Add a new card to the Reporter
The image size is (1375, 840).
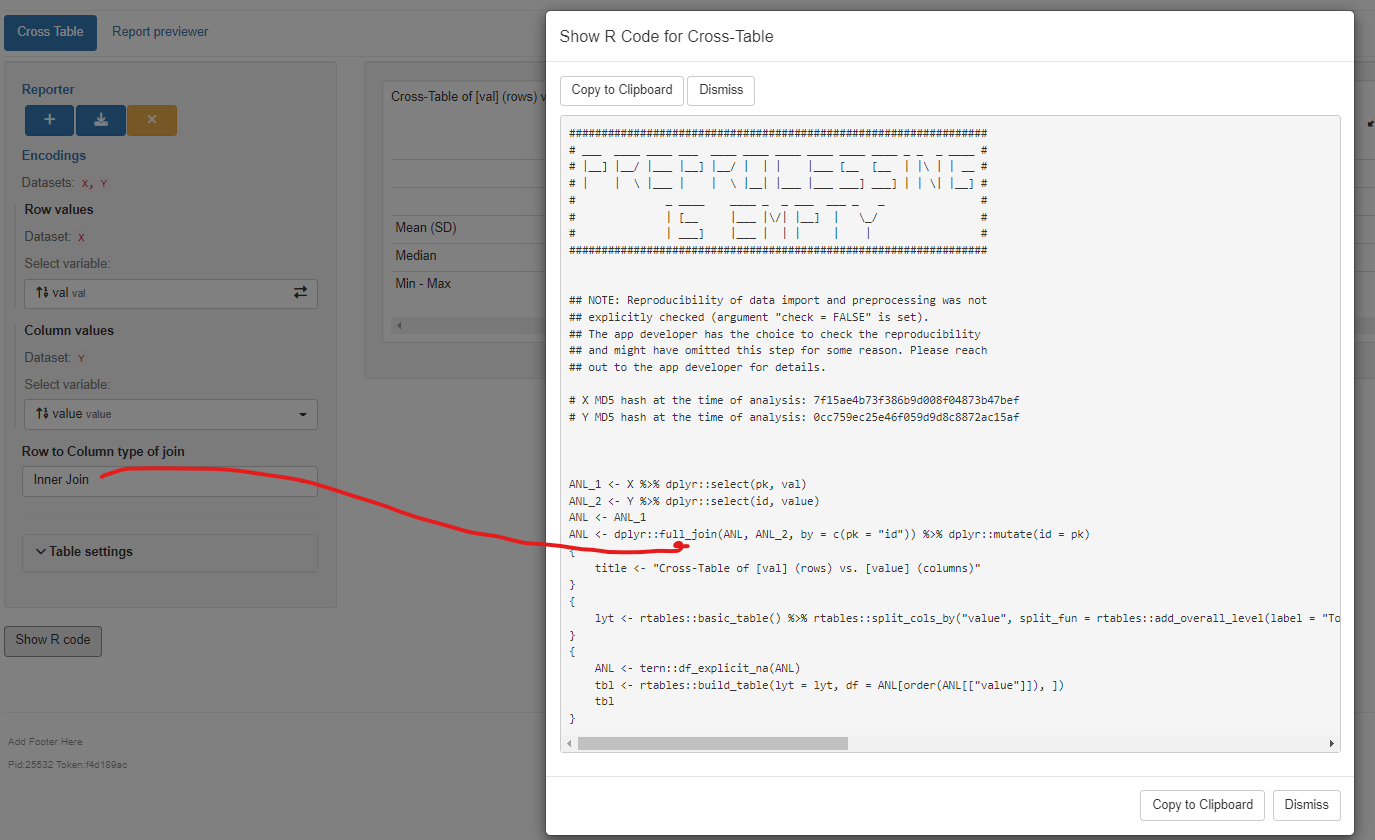pos(48,120)
